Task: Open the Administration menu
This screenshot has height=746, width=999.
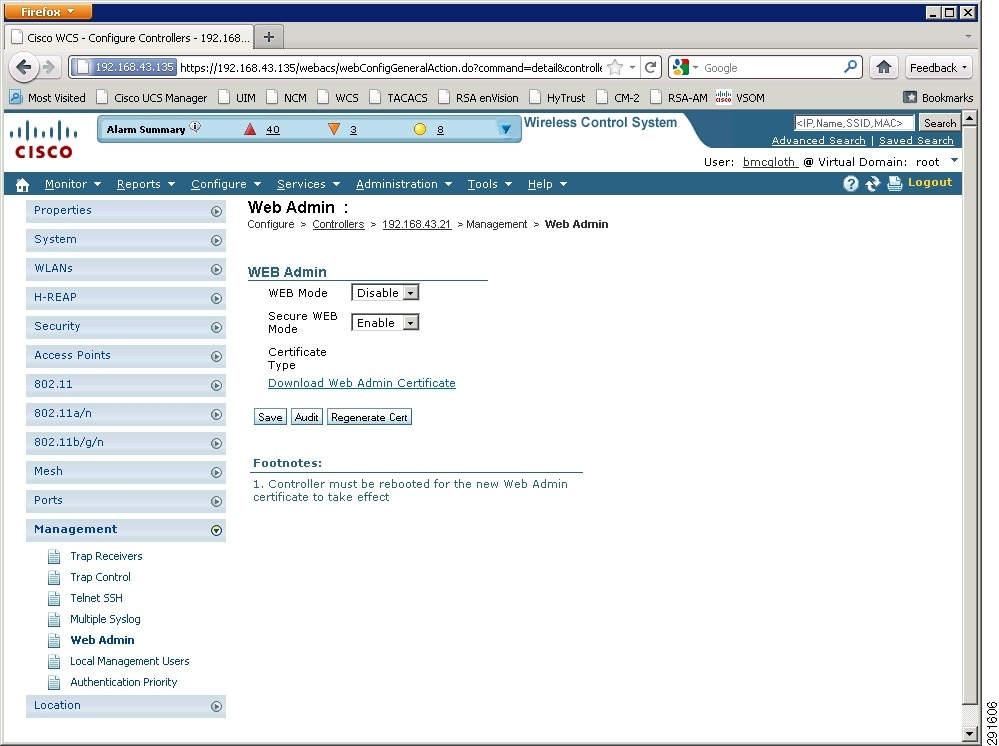Action: (404, 184)
